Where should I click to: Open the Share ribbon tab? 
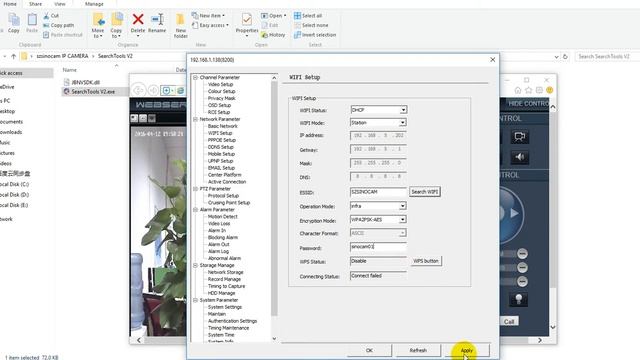(35, 4)
